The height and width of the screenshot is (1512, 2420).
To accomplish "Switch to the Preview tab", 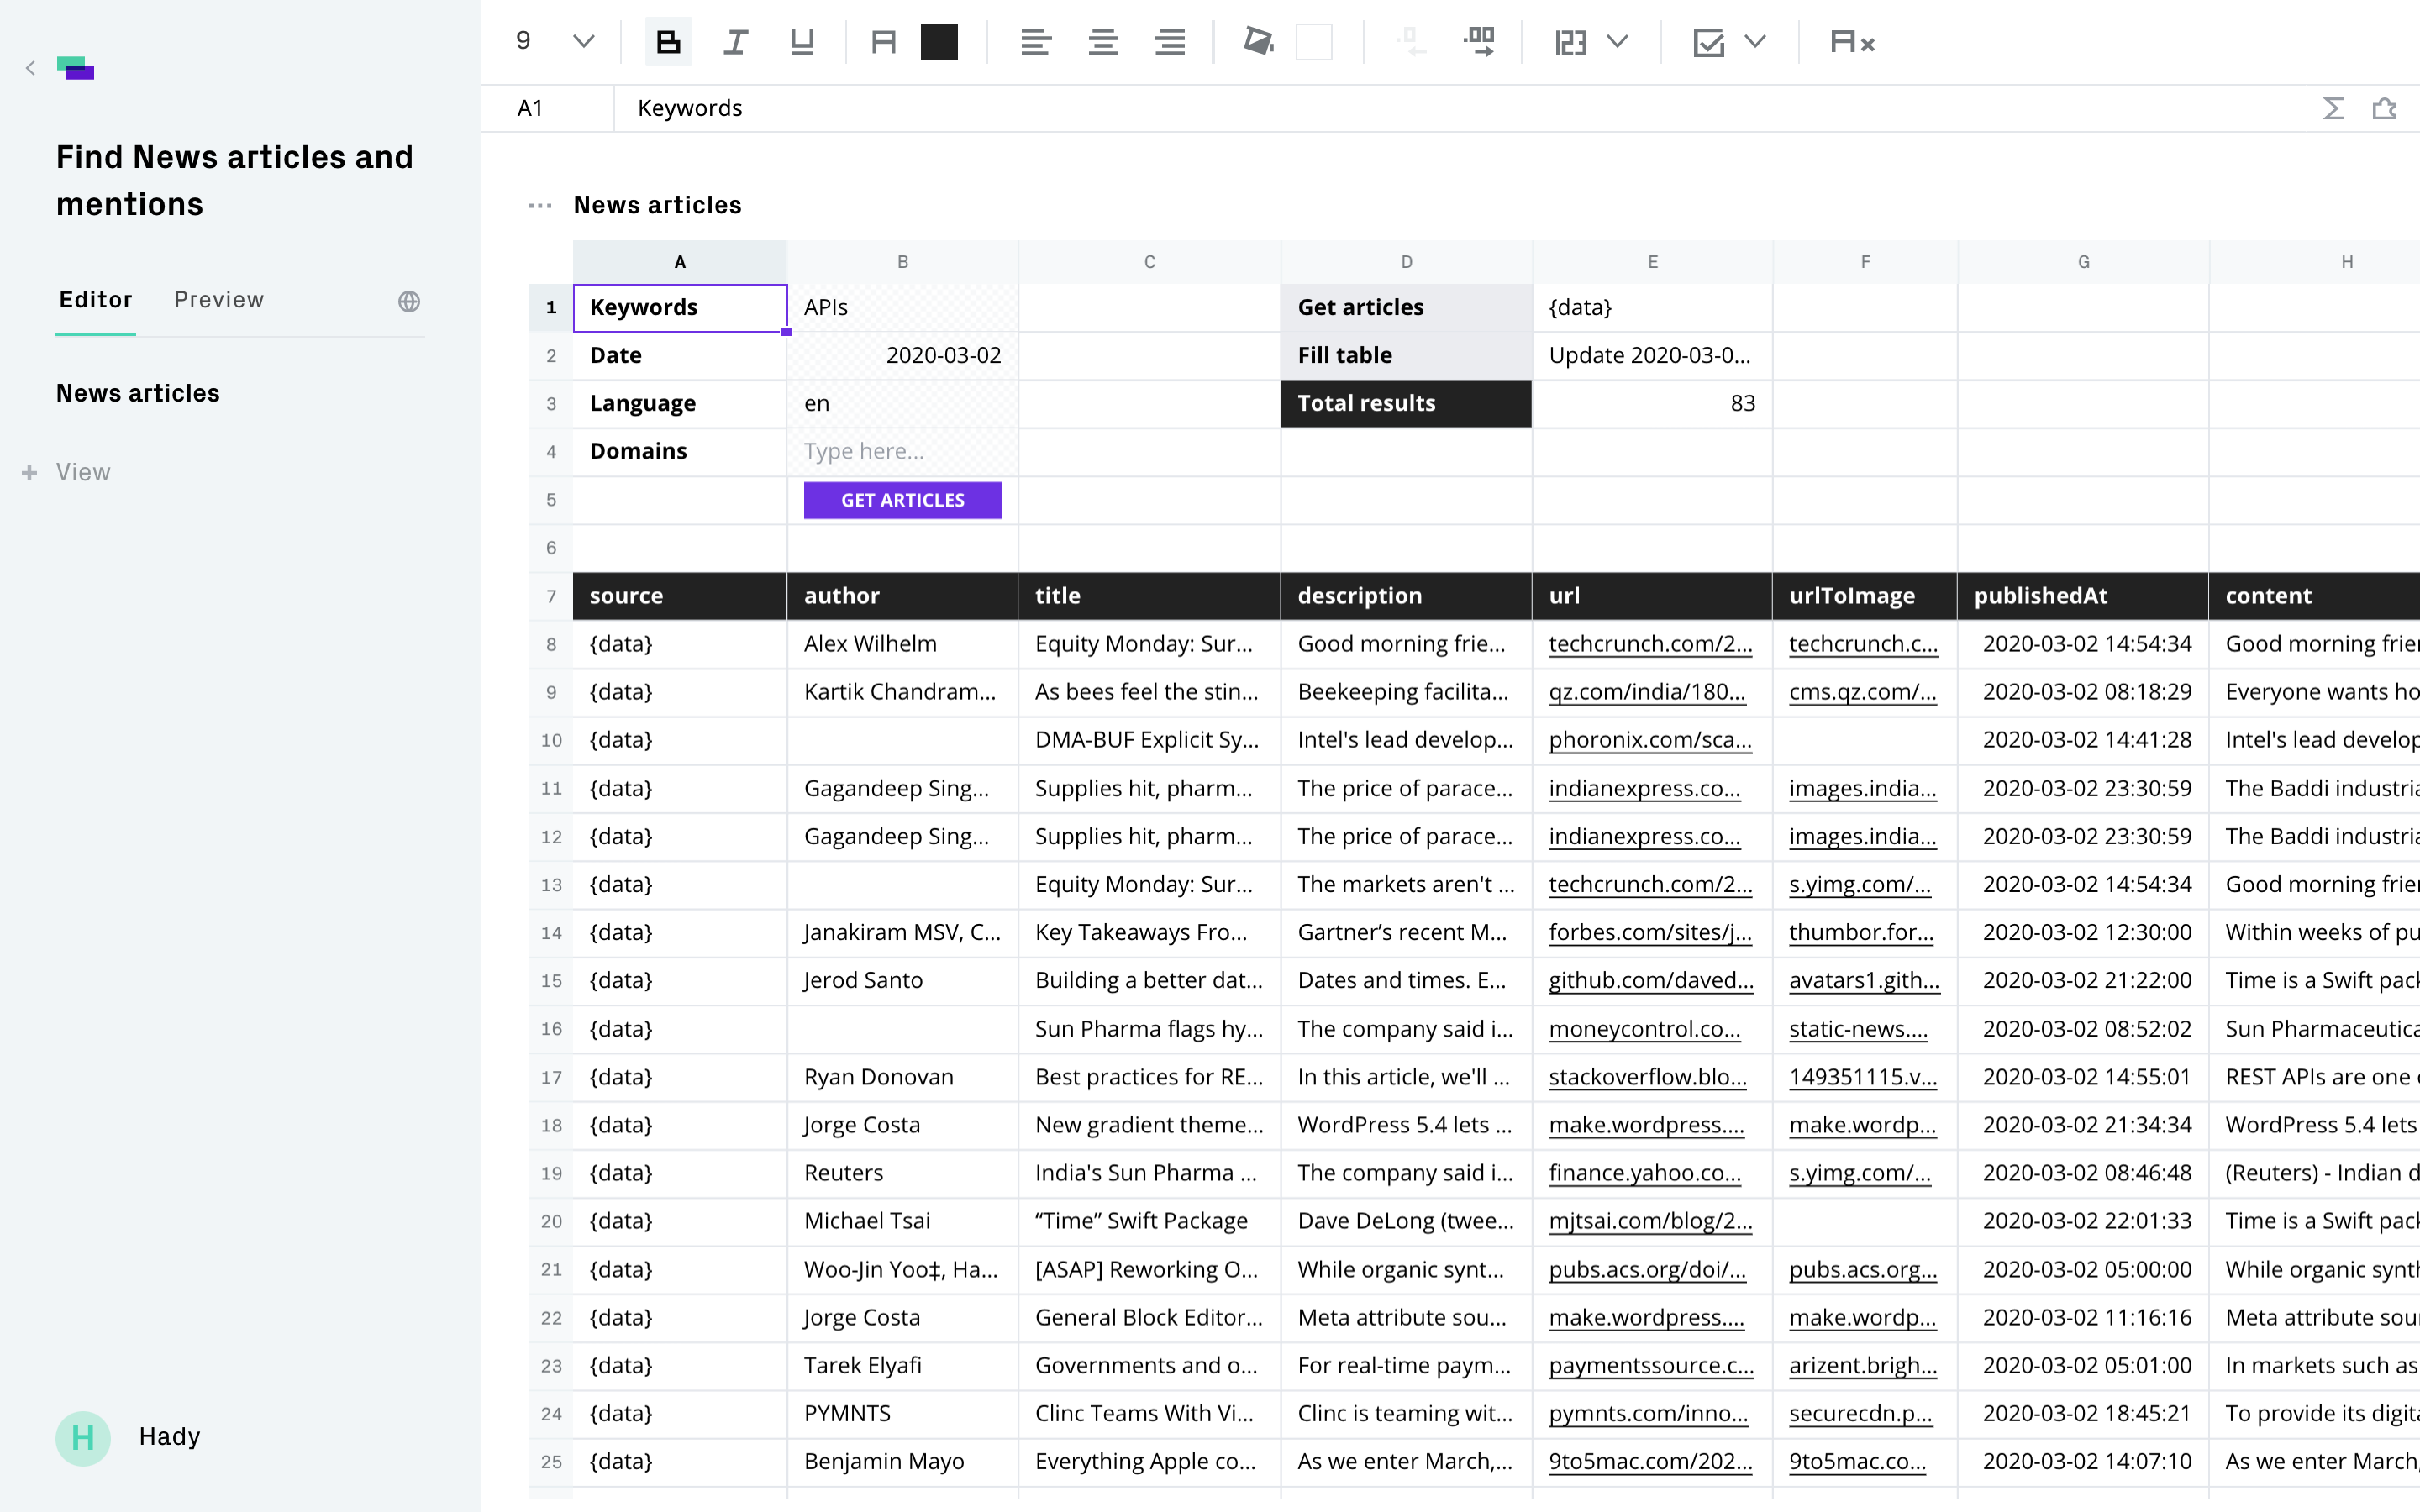I will 218,300.
